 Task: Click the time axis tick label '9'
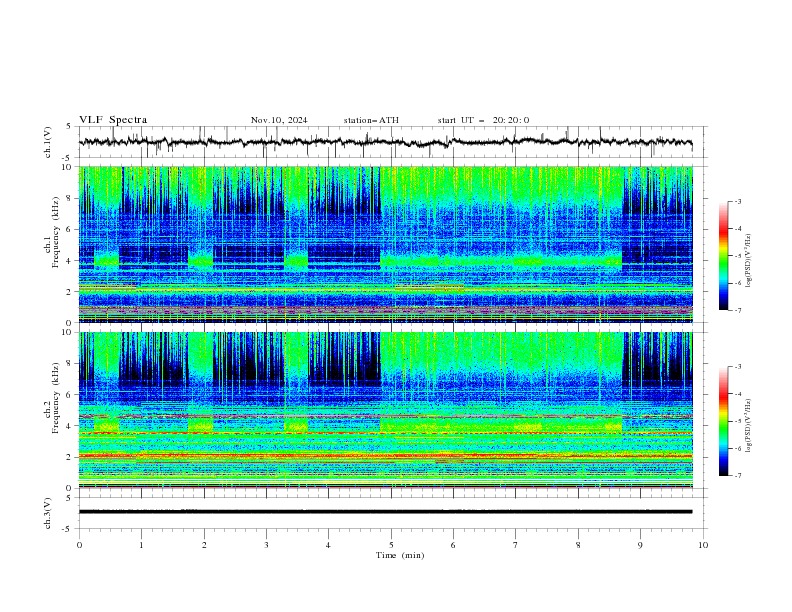[x=640, y=545]
